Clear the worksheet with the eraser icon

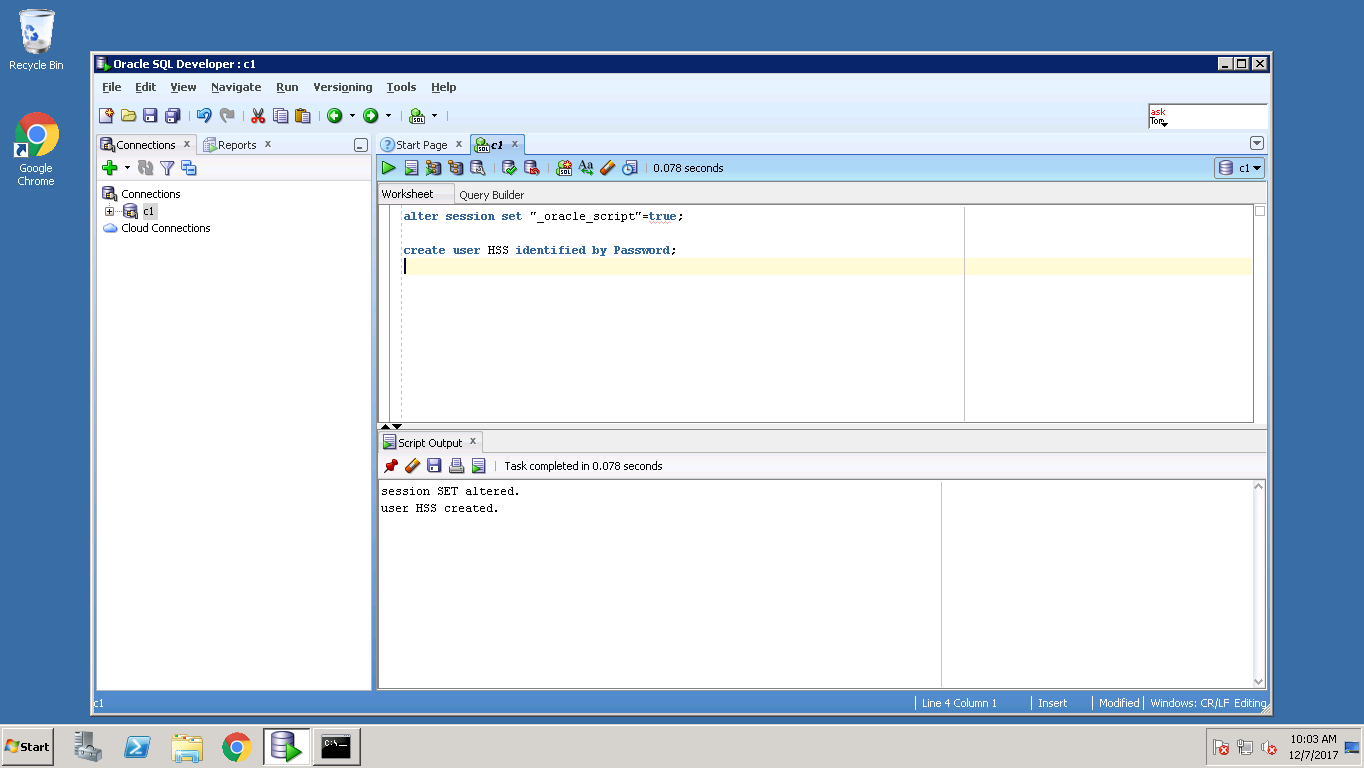coord(607,167)
